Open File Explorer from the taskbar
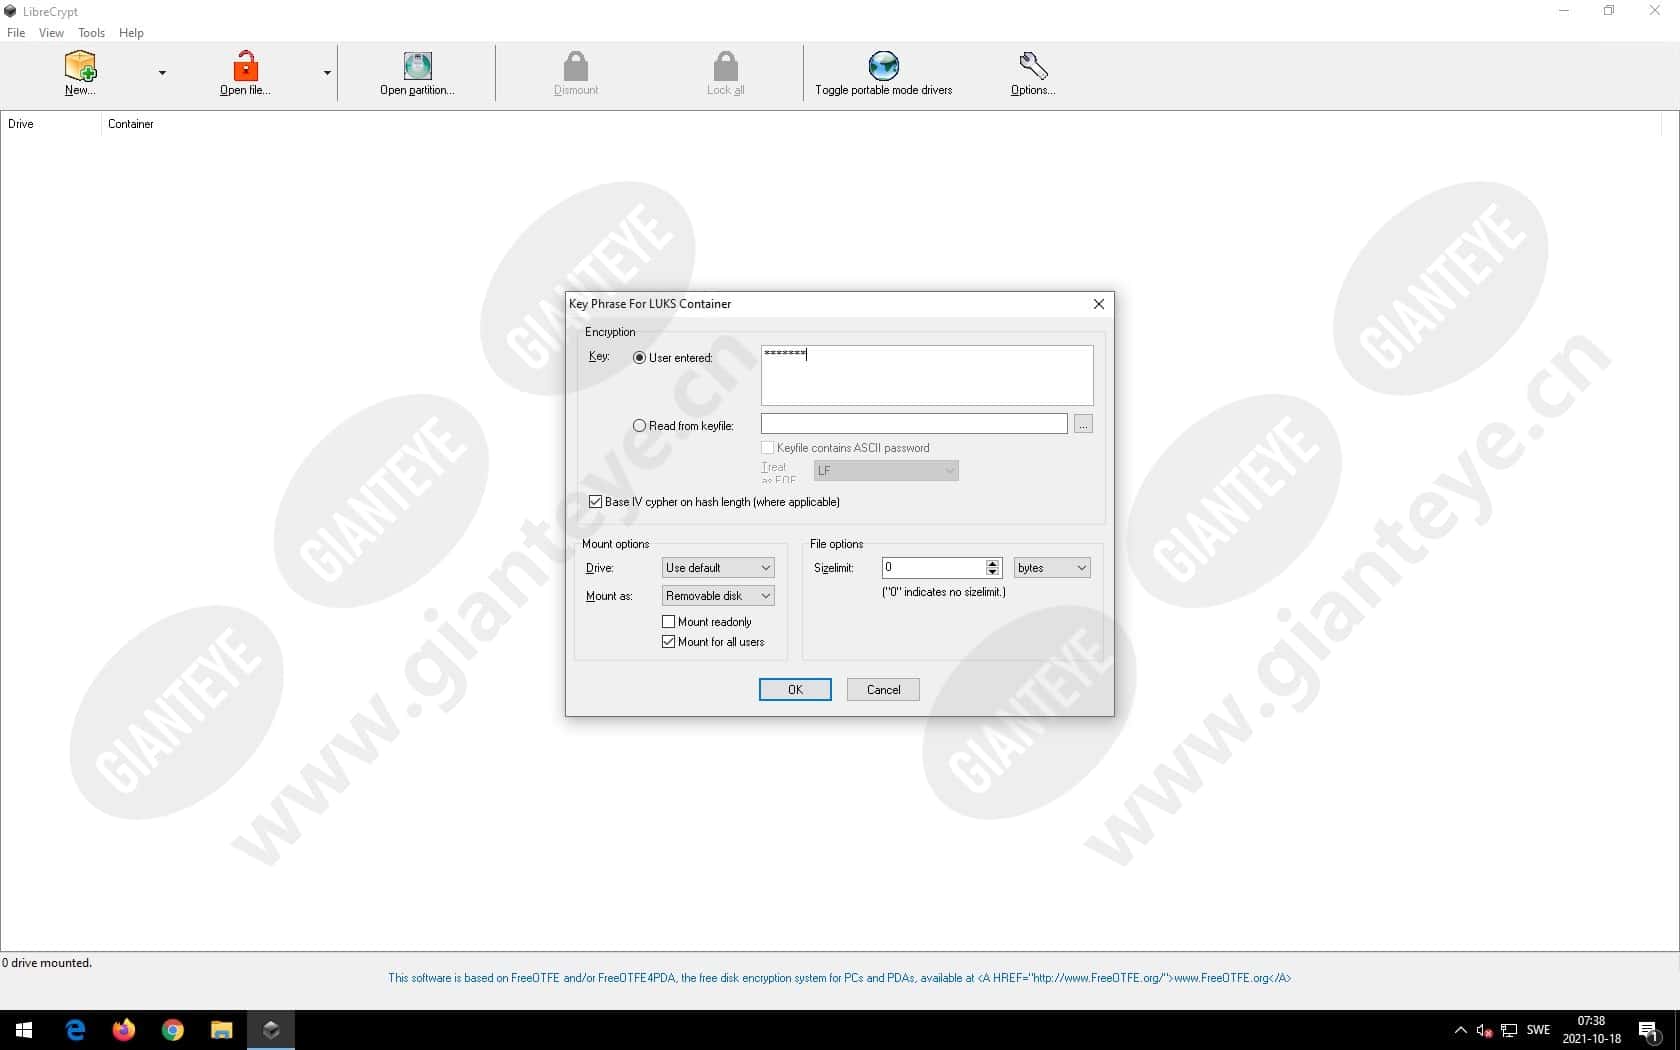This screenshot has width=1680, height=1050. click(x=222, y=1030)
